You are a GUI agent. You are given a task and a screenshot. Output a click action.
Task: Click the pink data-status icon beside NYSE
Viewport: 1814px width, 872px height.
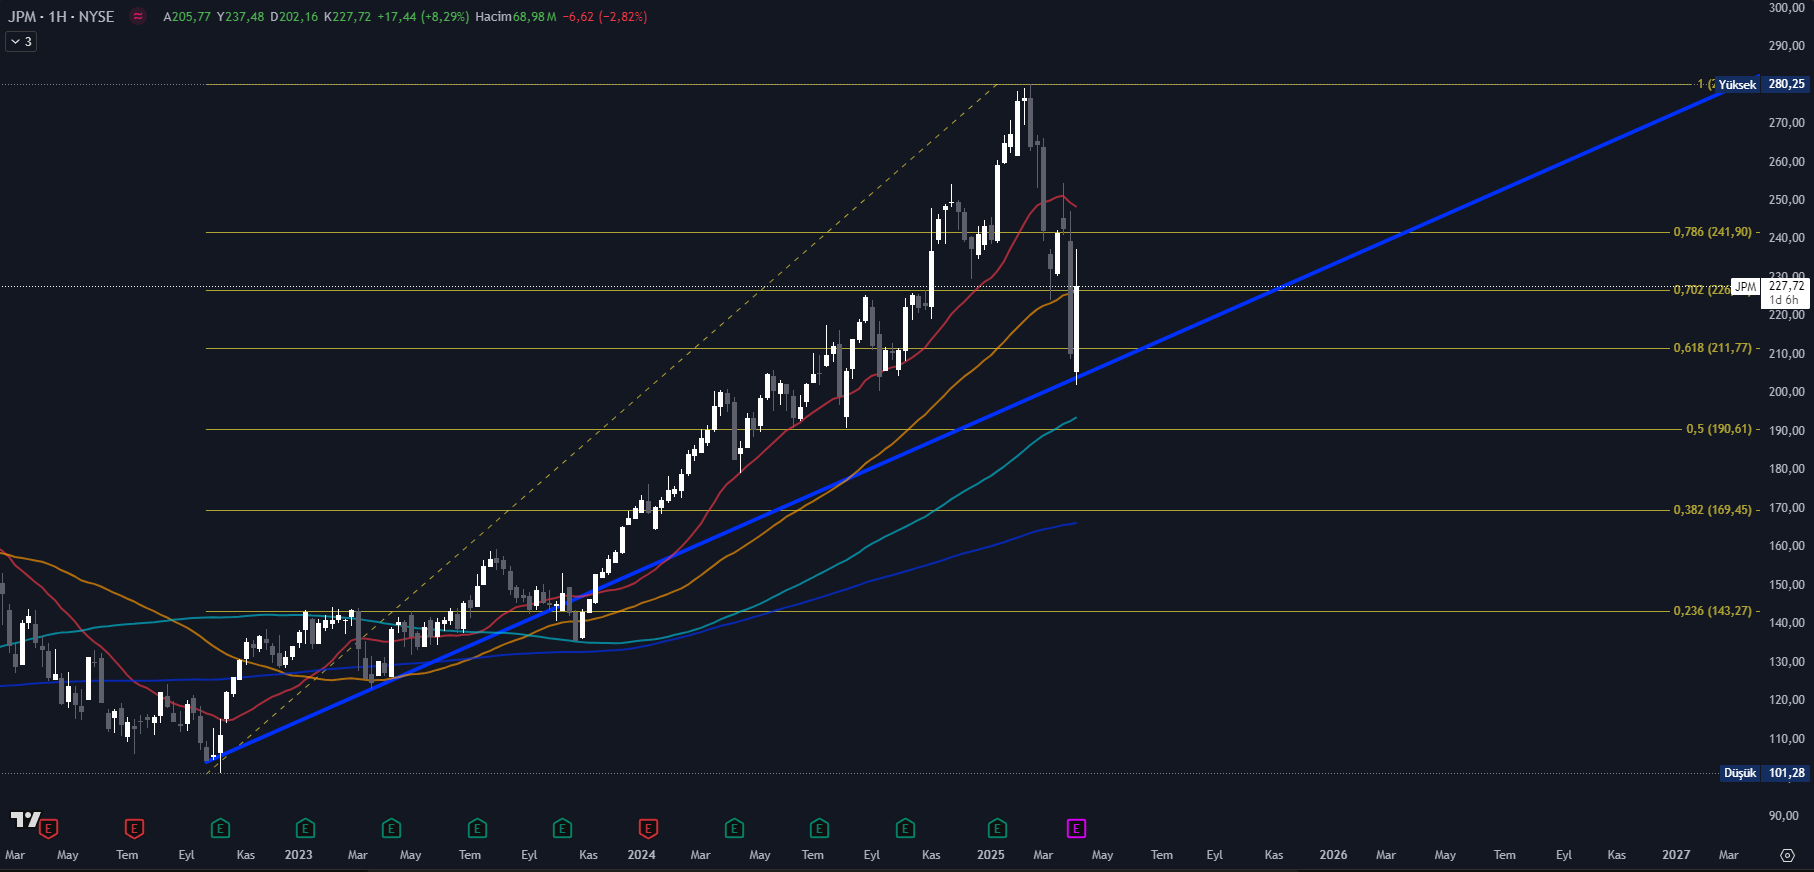point(138,17)
